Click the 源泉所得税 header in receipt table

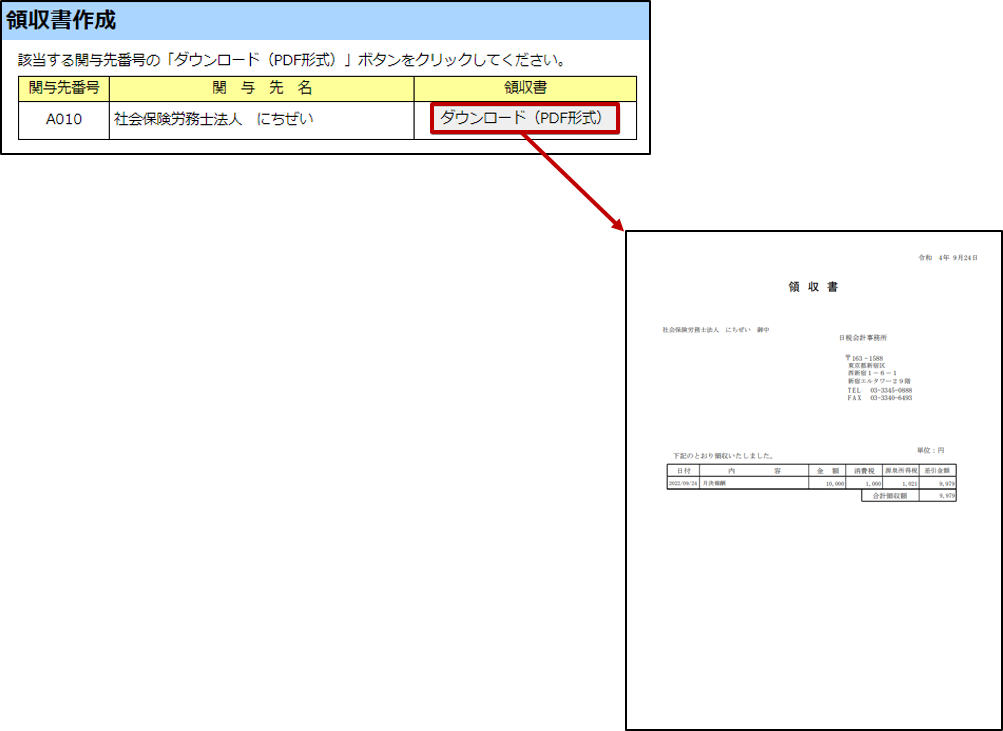(901, 469)
